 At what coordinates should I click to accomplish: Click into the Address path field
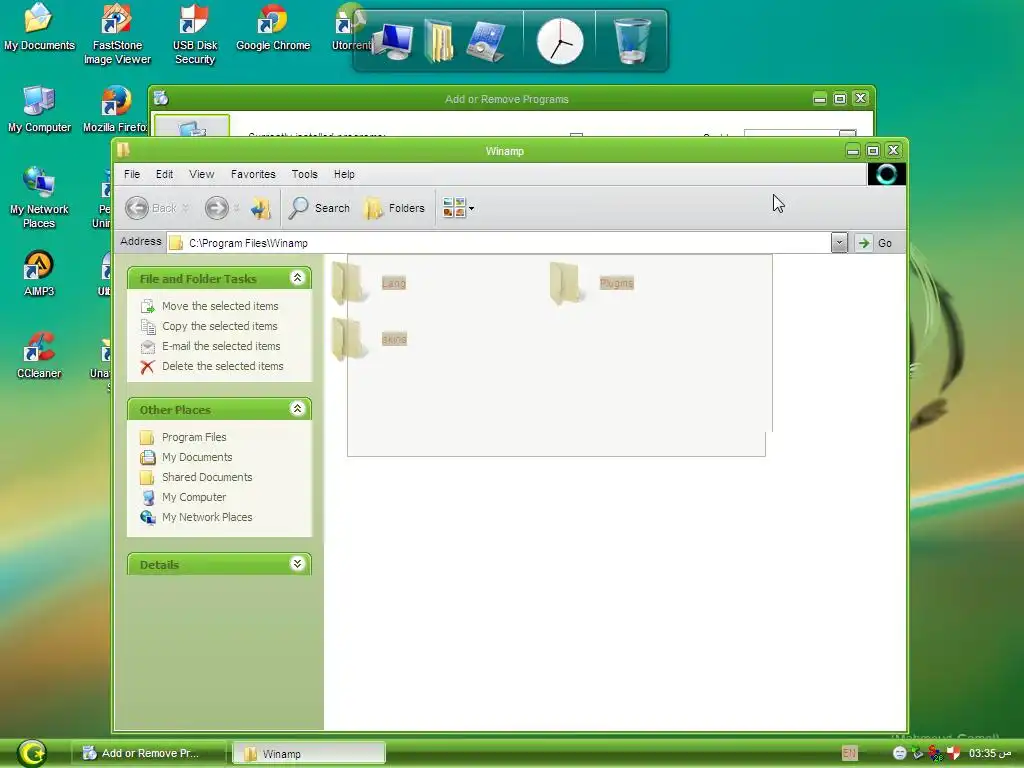[x=499, y=243]
